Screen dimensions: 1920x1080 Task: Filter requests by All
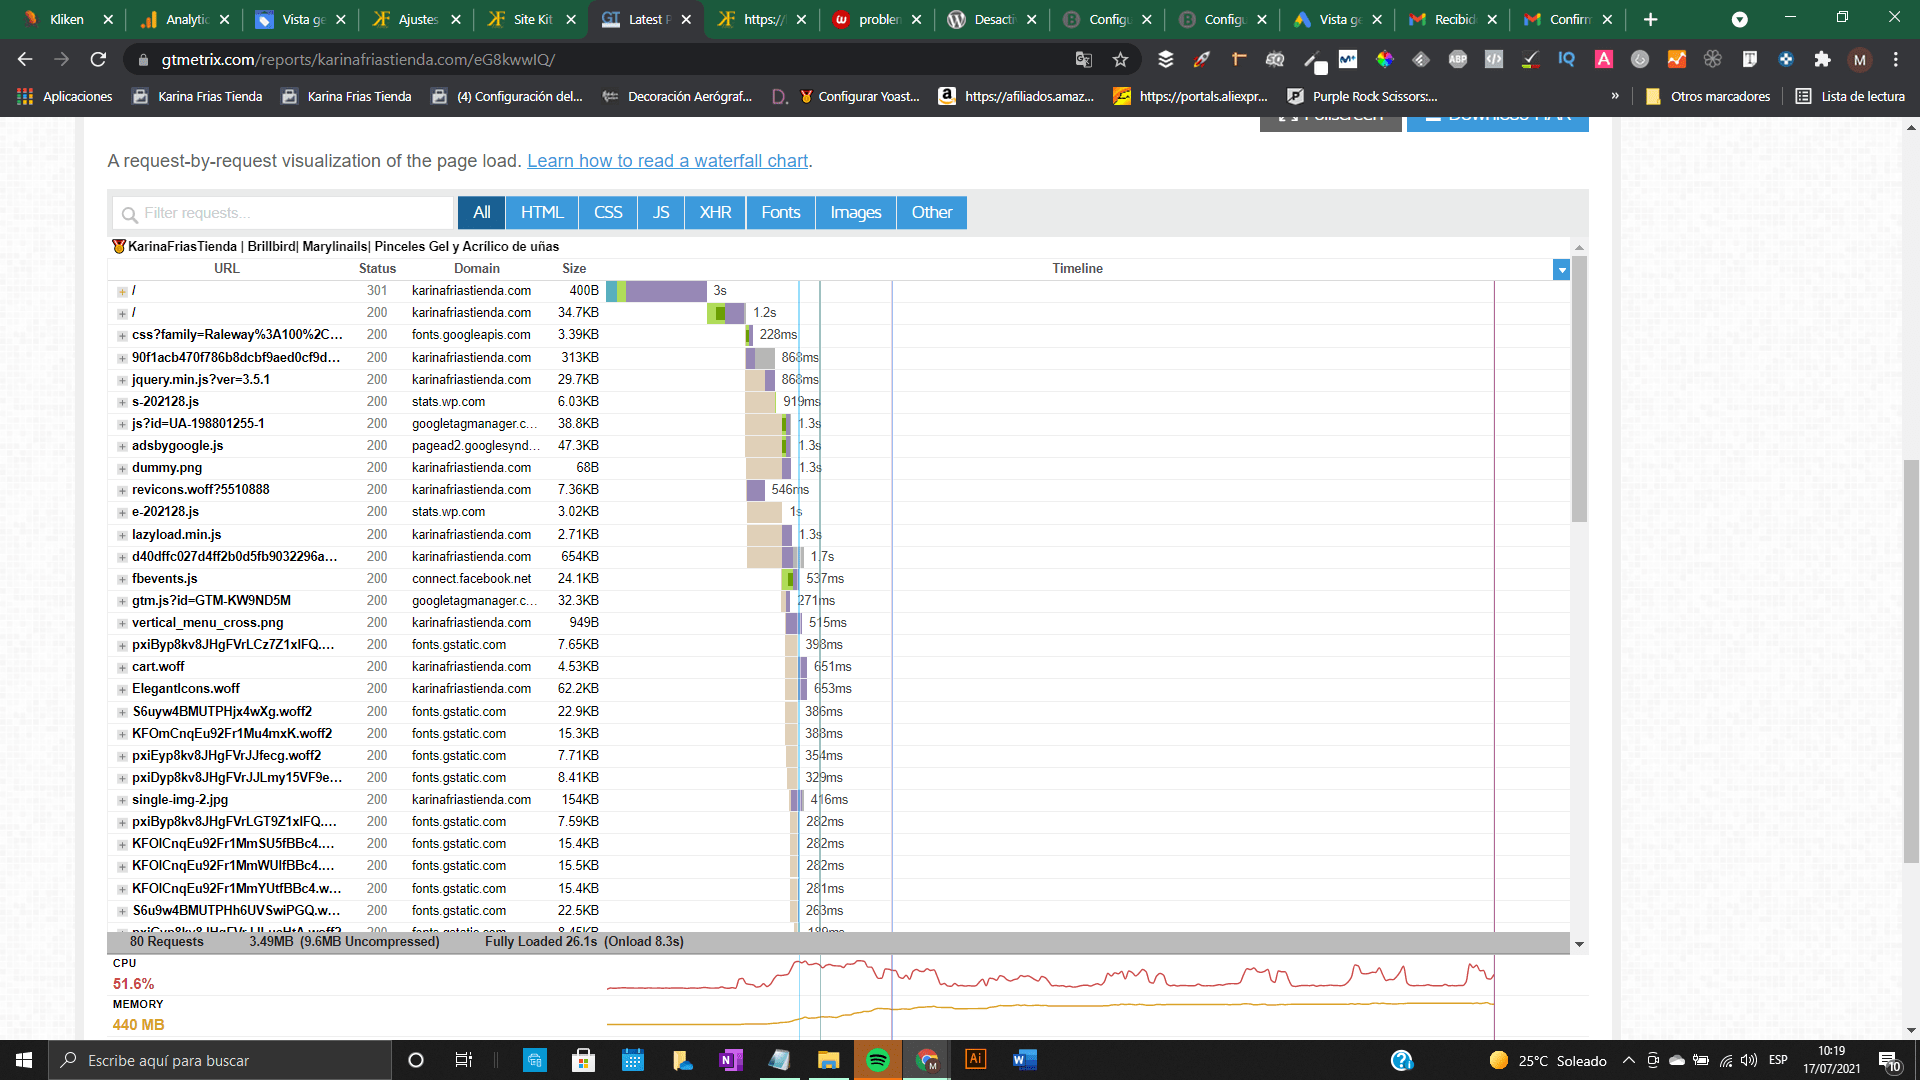click(482, 212)
